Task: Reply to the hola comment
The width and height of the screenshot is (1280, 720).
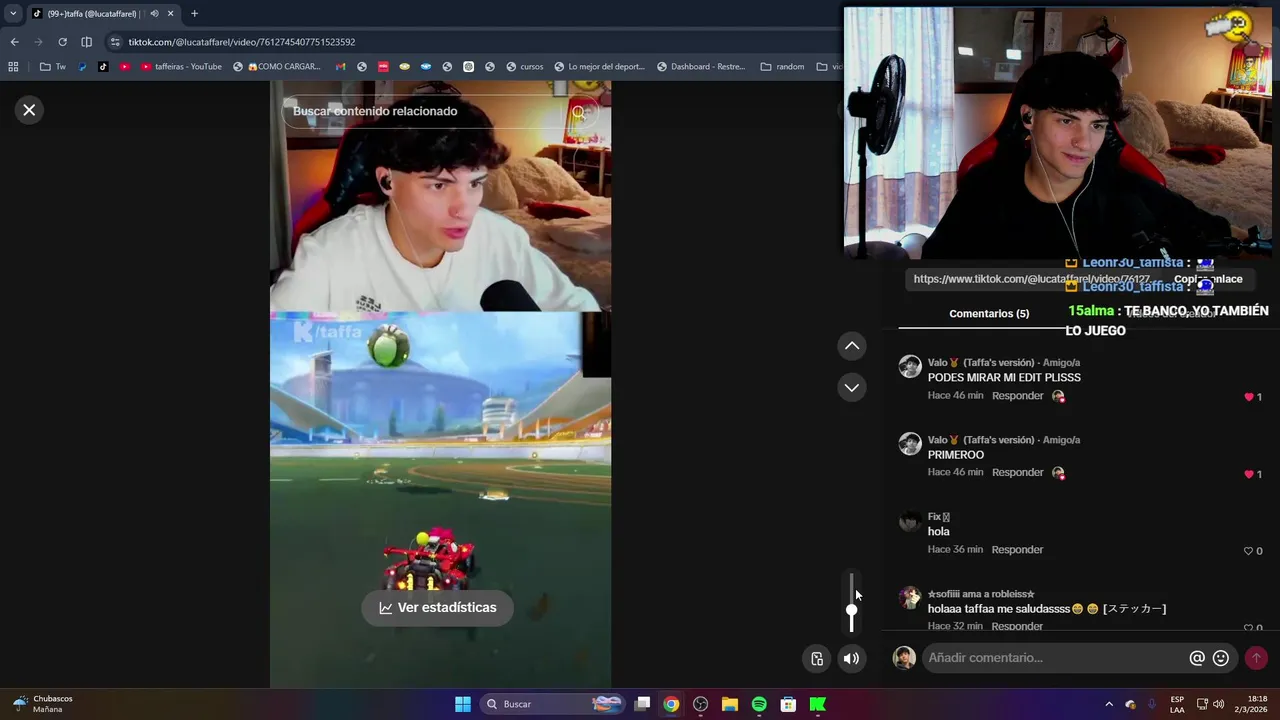Action: [1017, 550]
